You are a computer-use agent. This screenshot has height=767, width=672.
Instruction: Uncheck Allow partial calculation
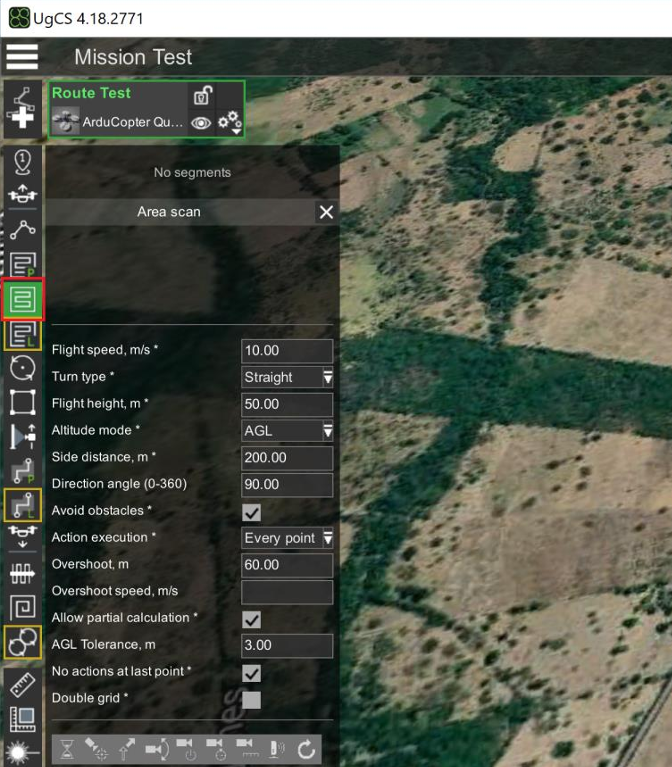(x=251, y=619)
